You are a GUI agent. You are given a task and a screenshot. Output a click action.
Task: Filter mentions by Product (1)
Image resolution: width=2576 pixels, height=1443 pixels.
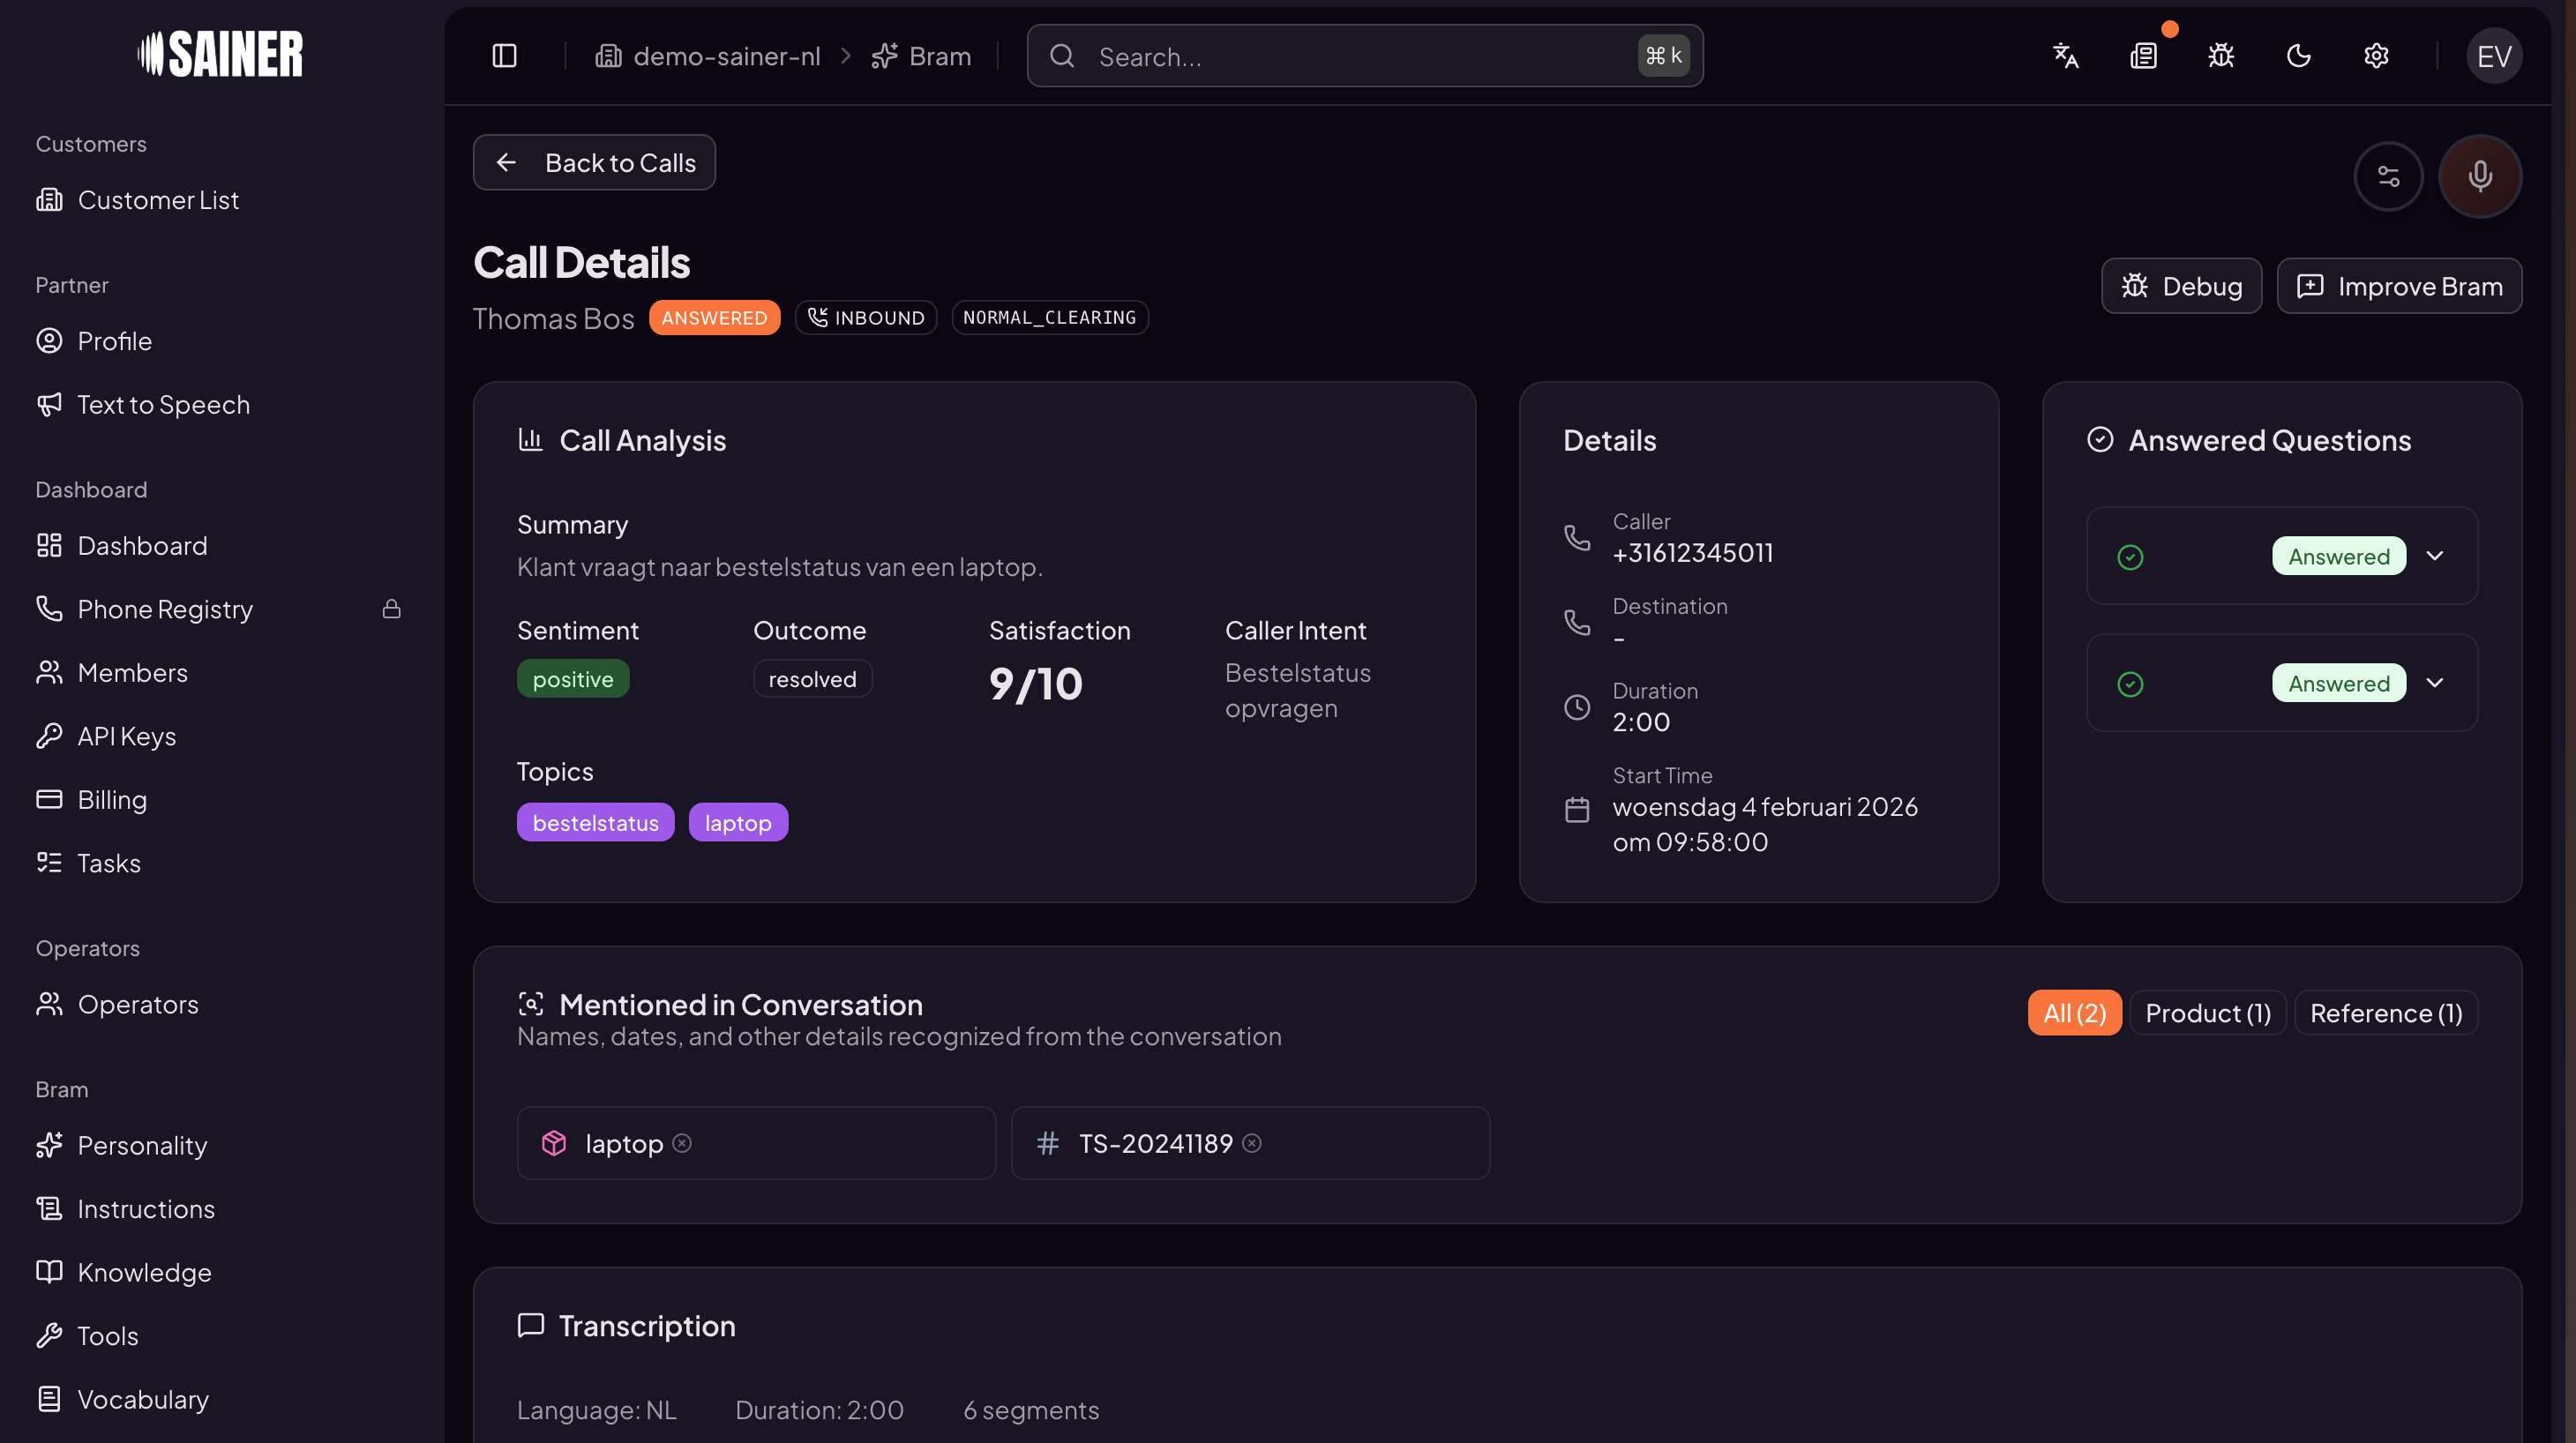click(2207, 1013)
